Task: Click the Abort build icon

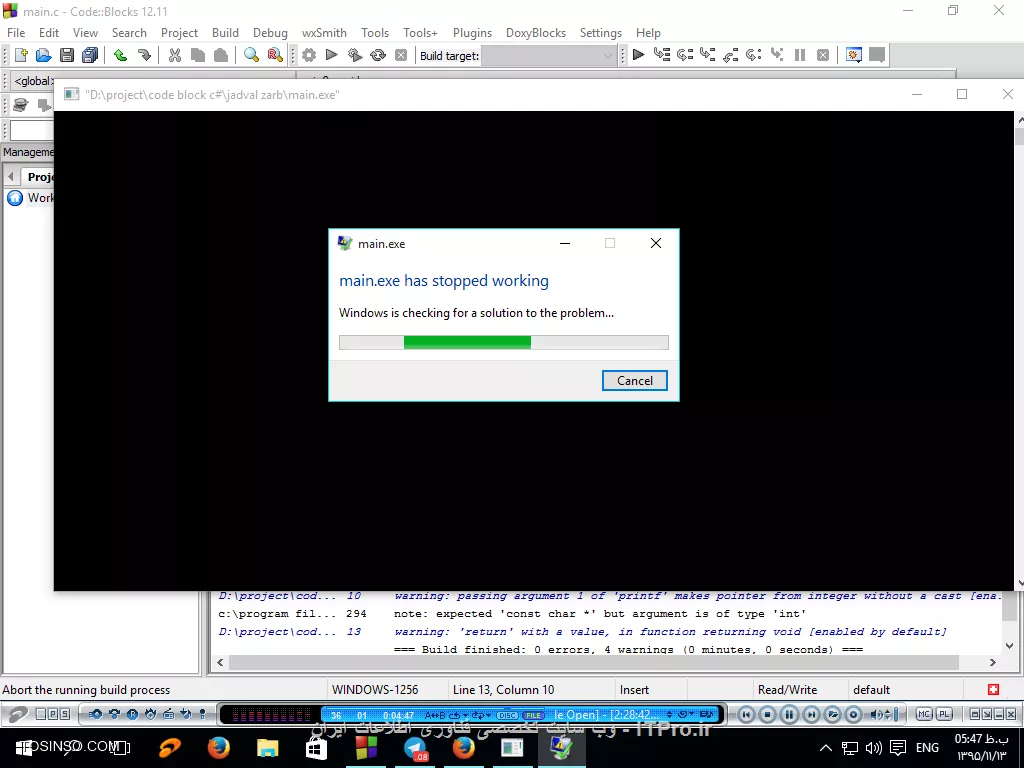Action: [x=401, y=56]
